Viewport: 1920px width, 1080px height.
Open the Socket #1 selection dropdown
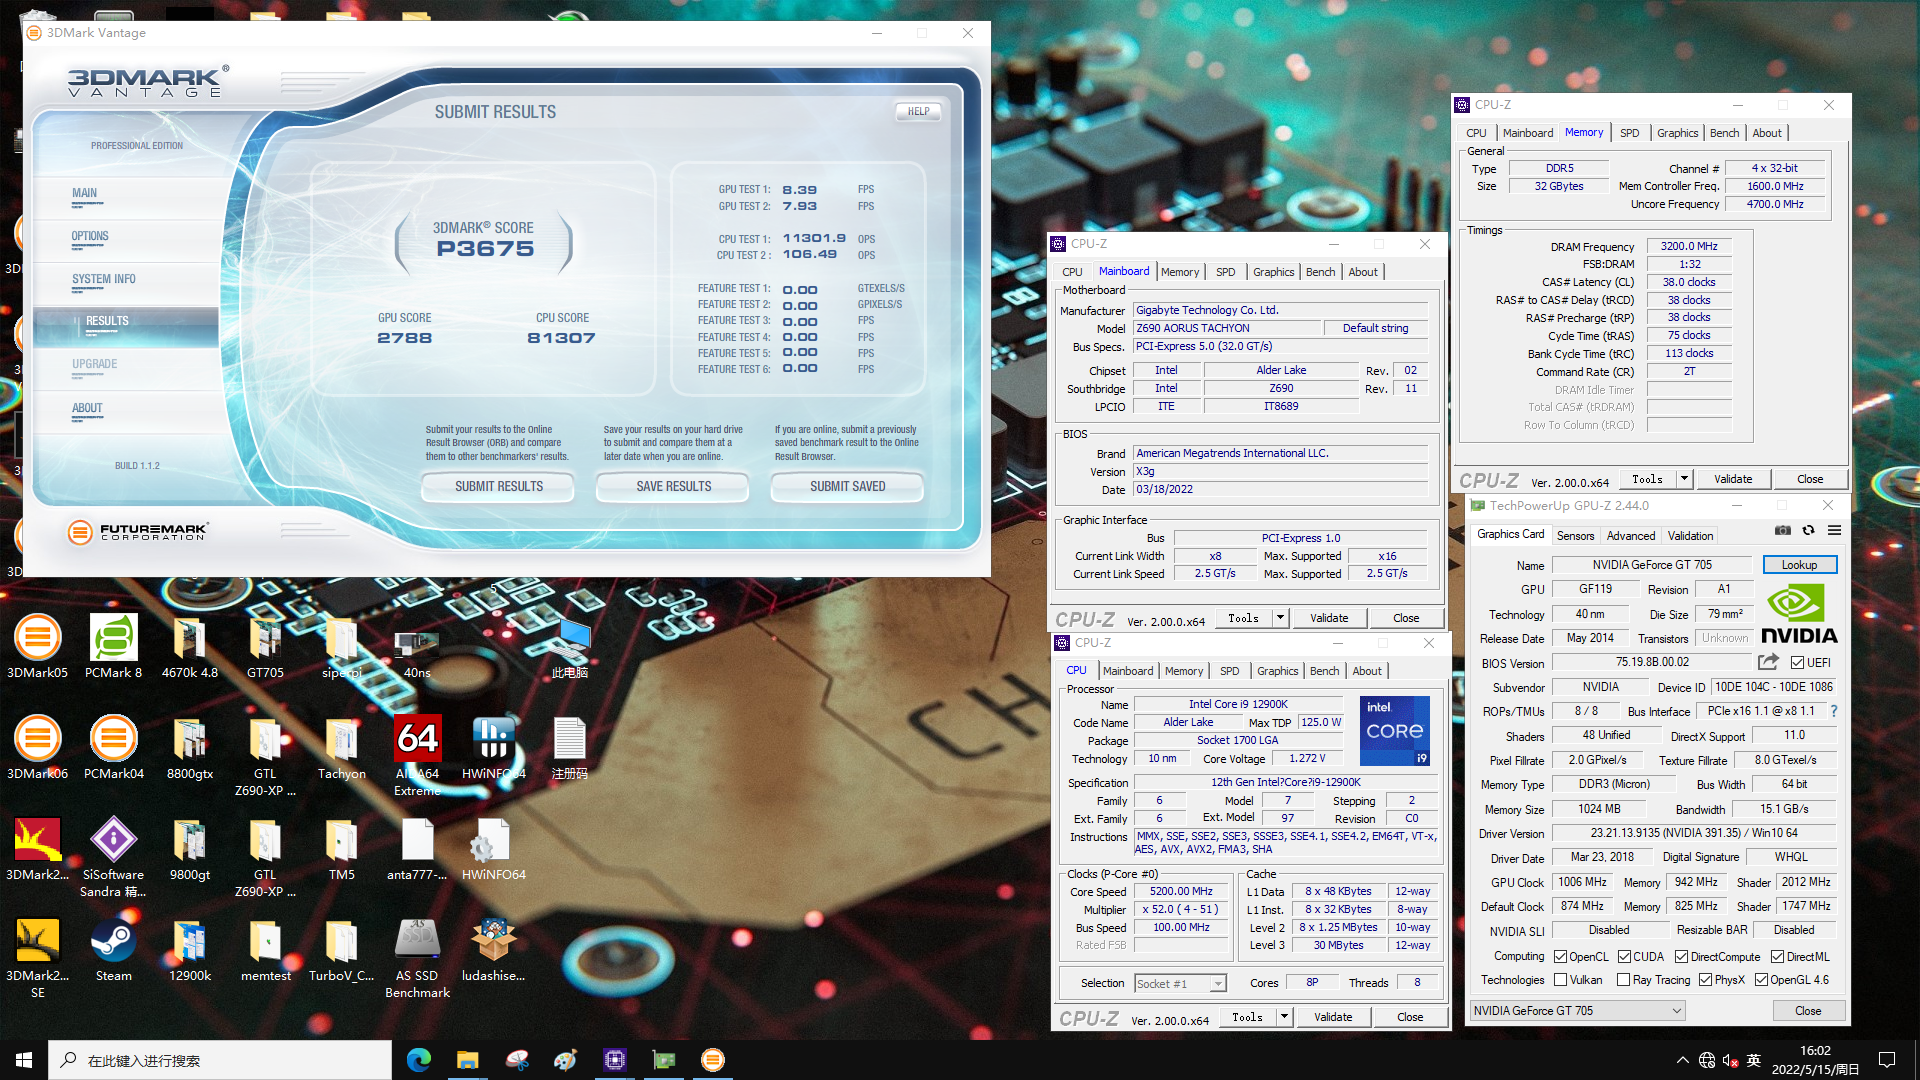[x=1180, y=984]
